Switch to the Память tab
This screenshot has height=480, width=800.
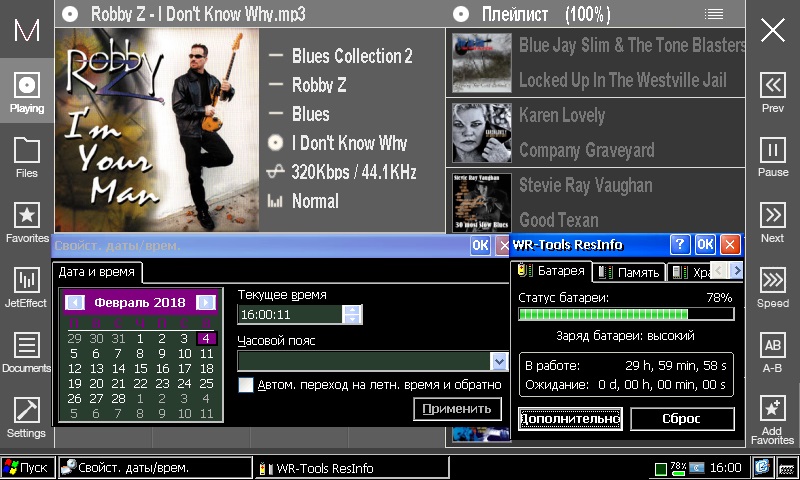629,272
